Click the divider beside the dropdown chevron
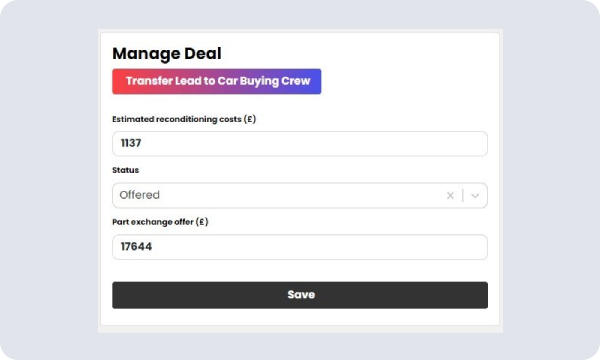601x361 pixels. coord(463,195)
